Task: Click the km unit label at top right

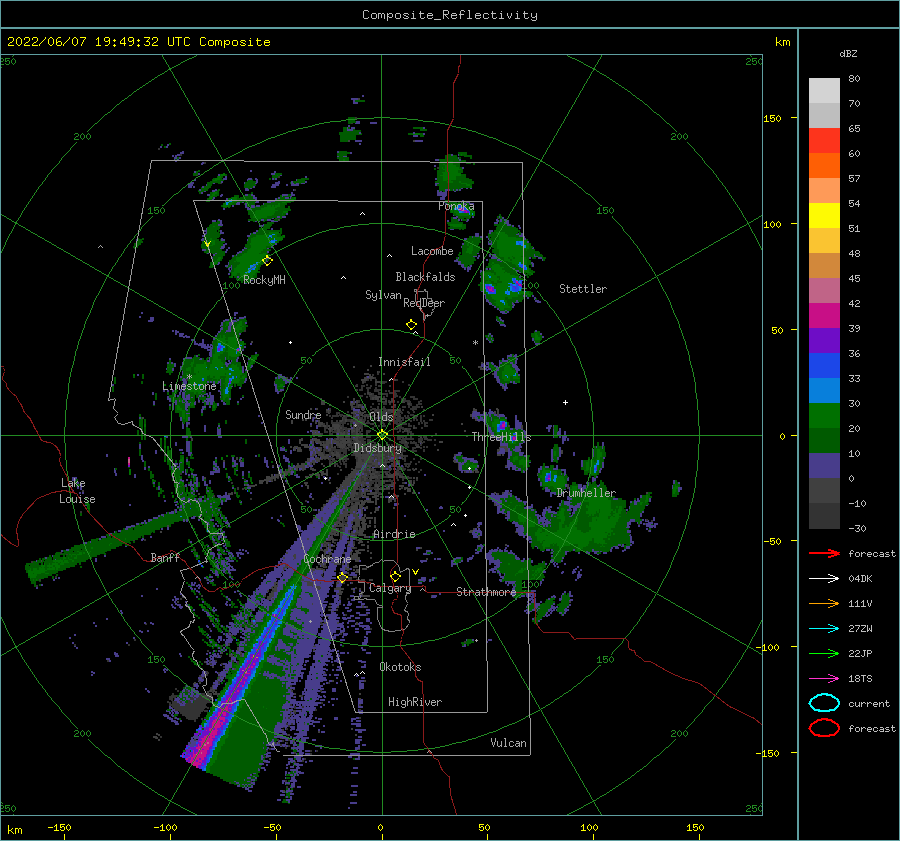Action: (x=782, y=42)
